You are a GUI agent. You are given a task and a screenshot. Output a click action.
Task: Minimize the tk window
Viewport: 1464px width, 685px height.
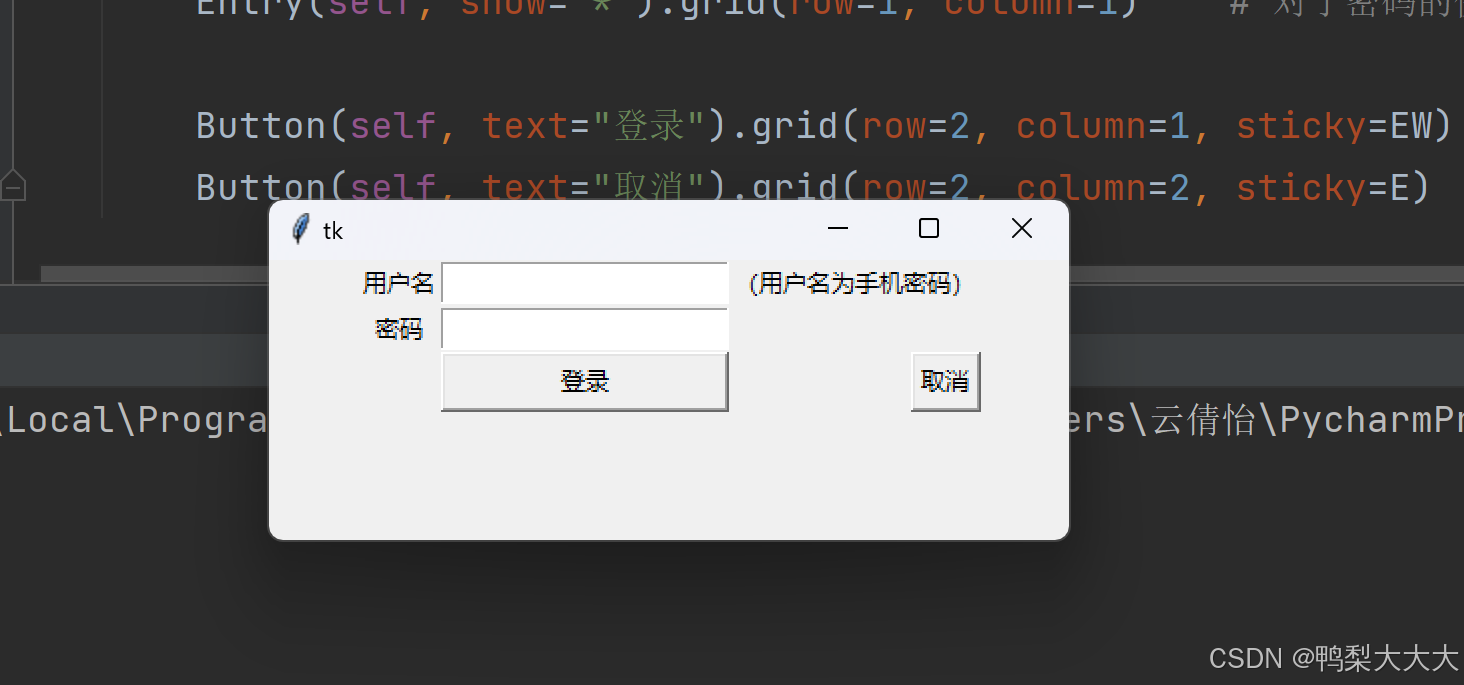coord(838,229)
